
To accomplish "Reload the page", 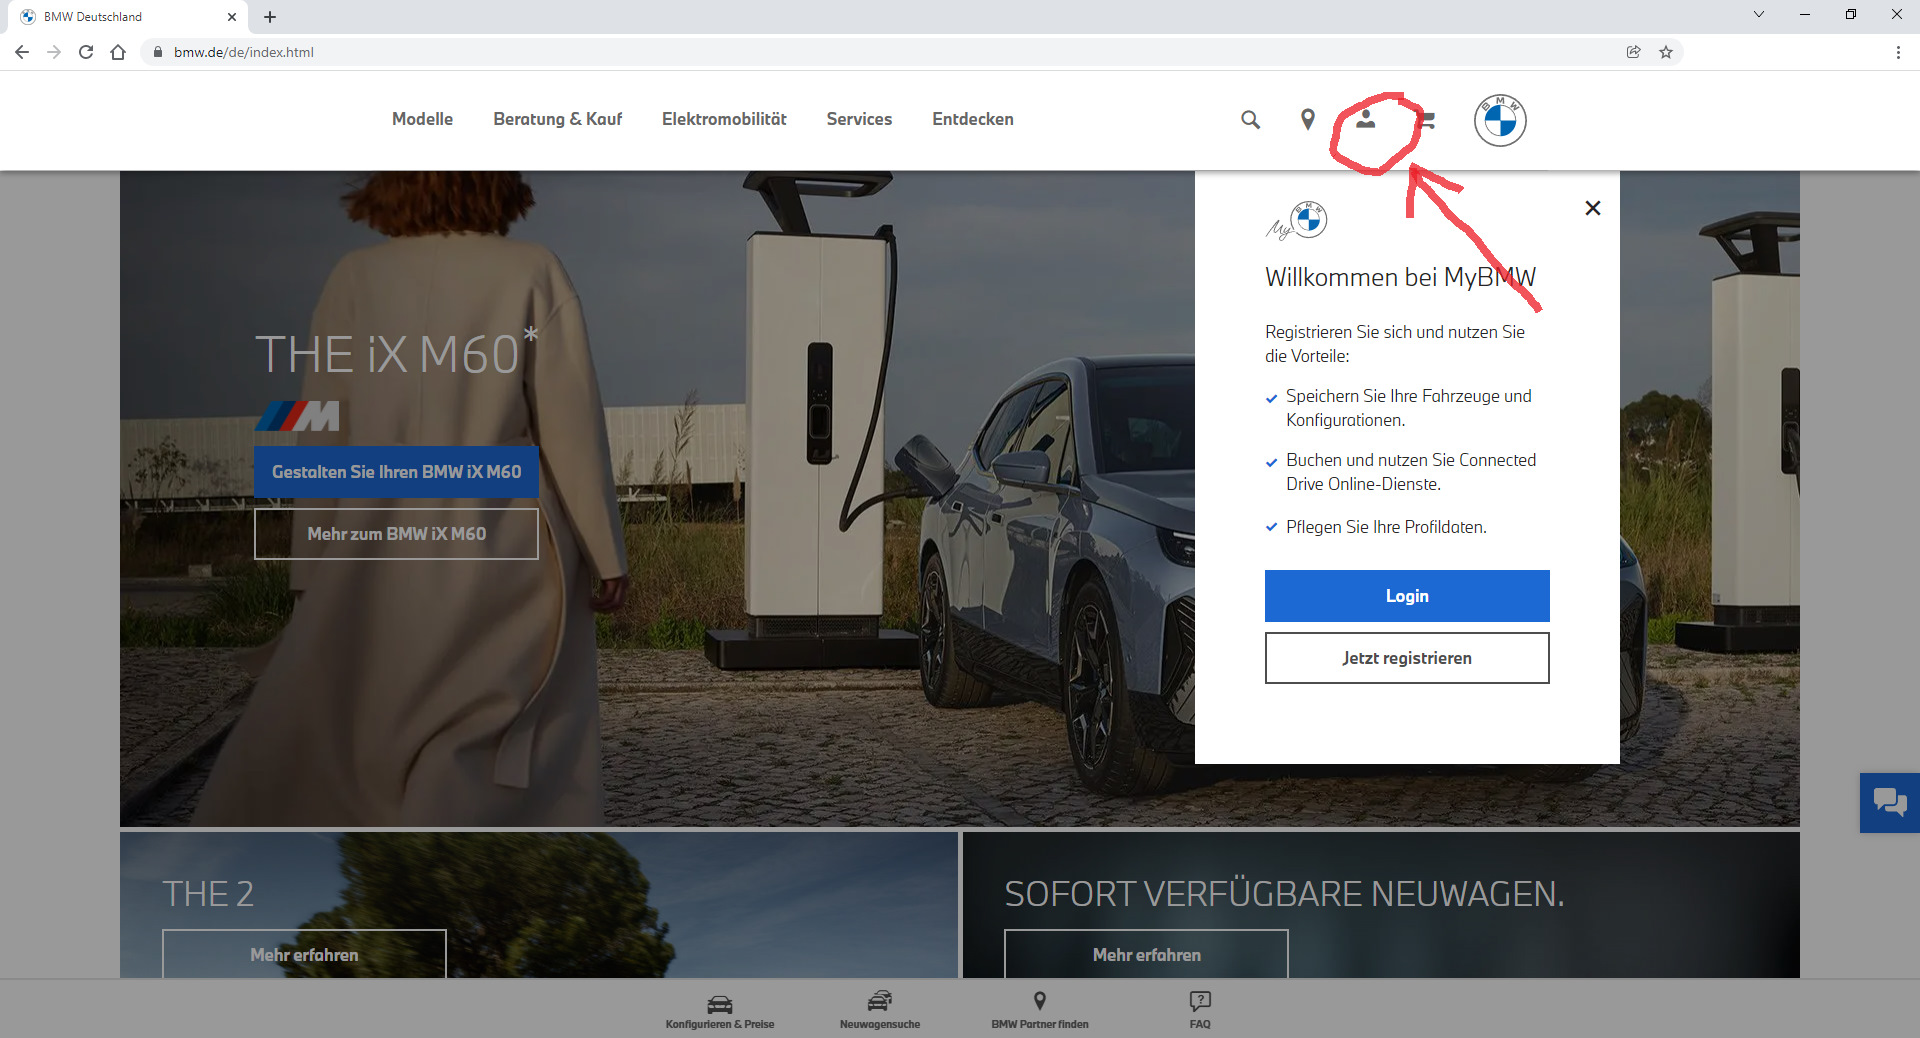I will (x=86, y=52).
